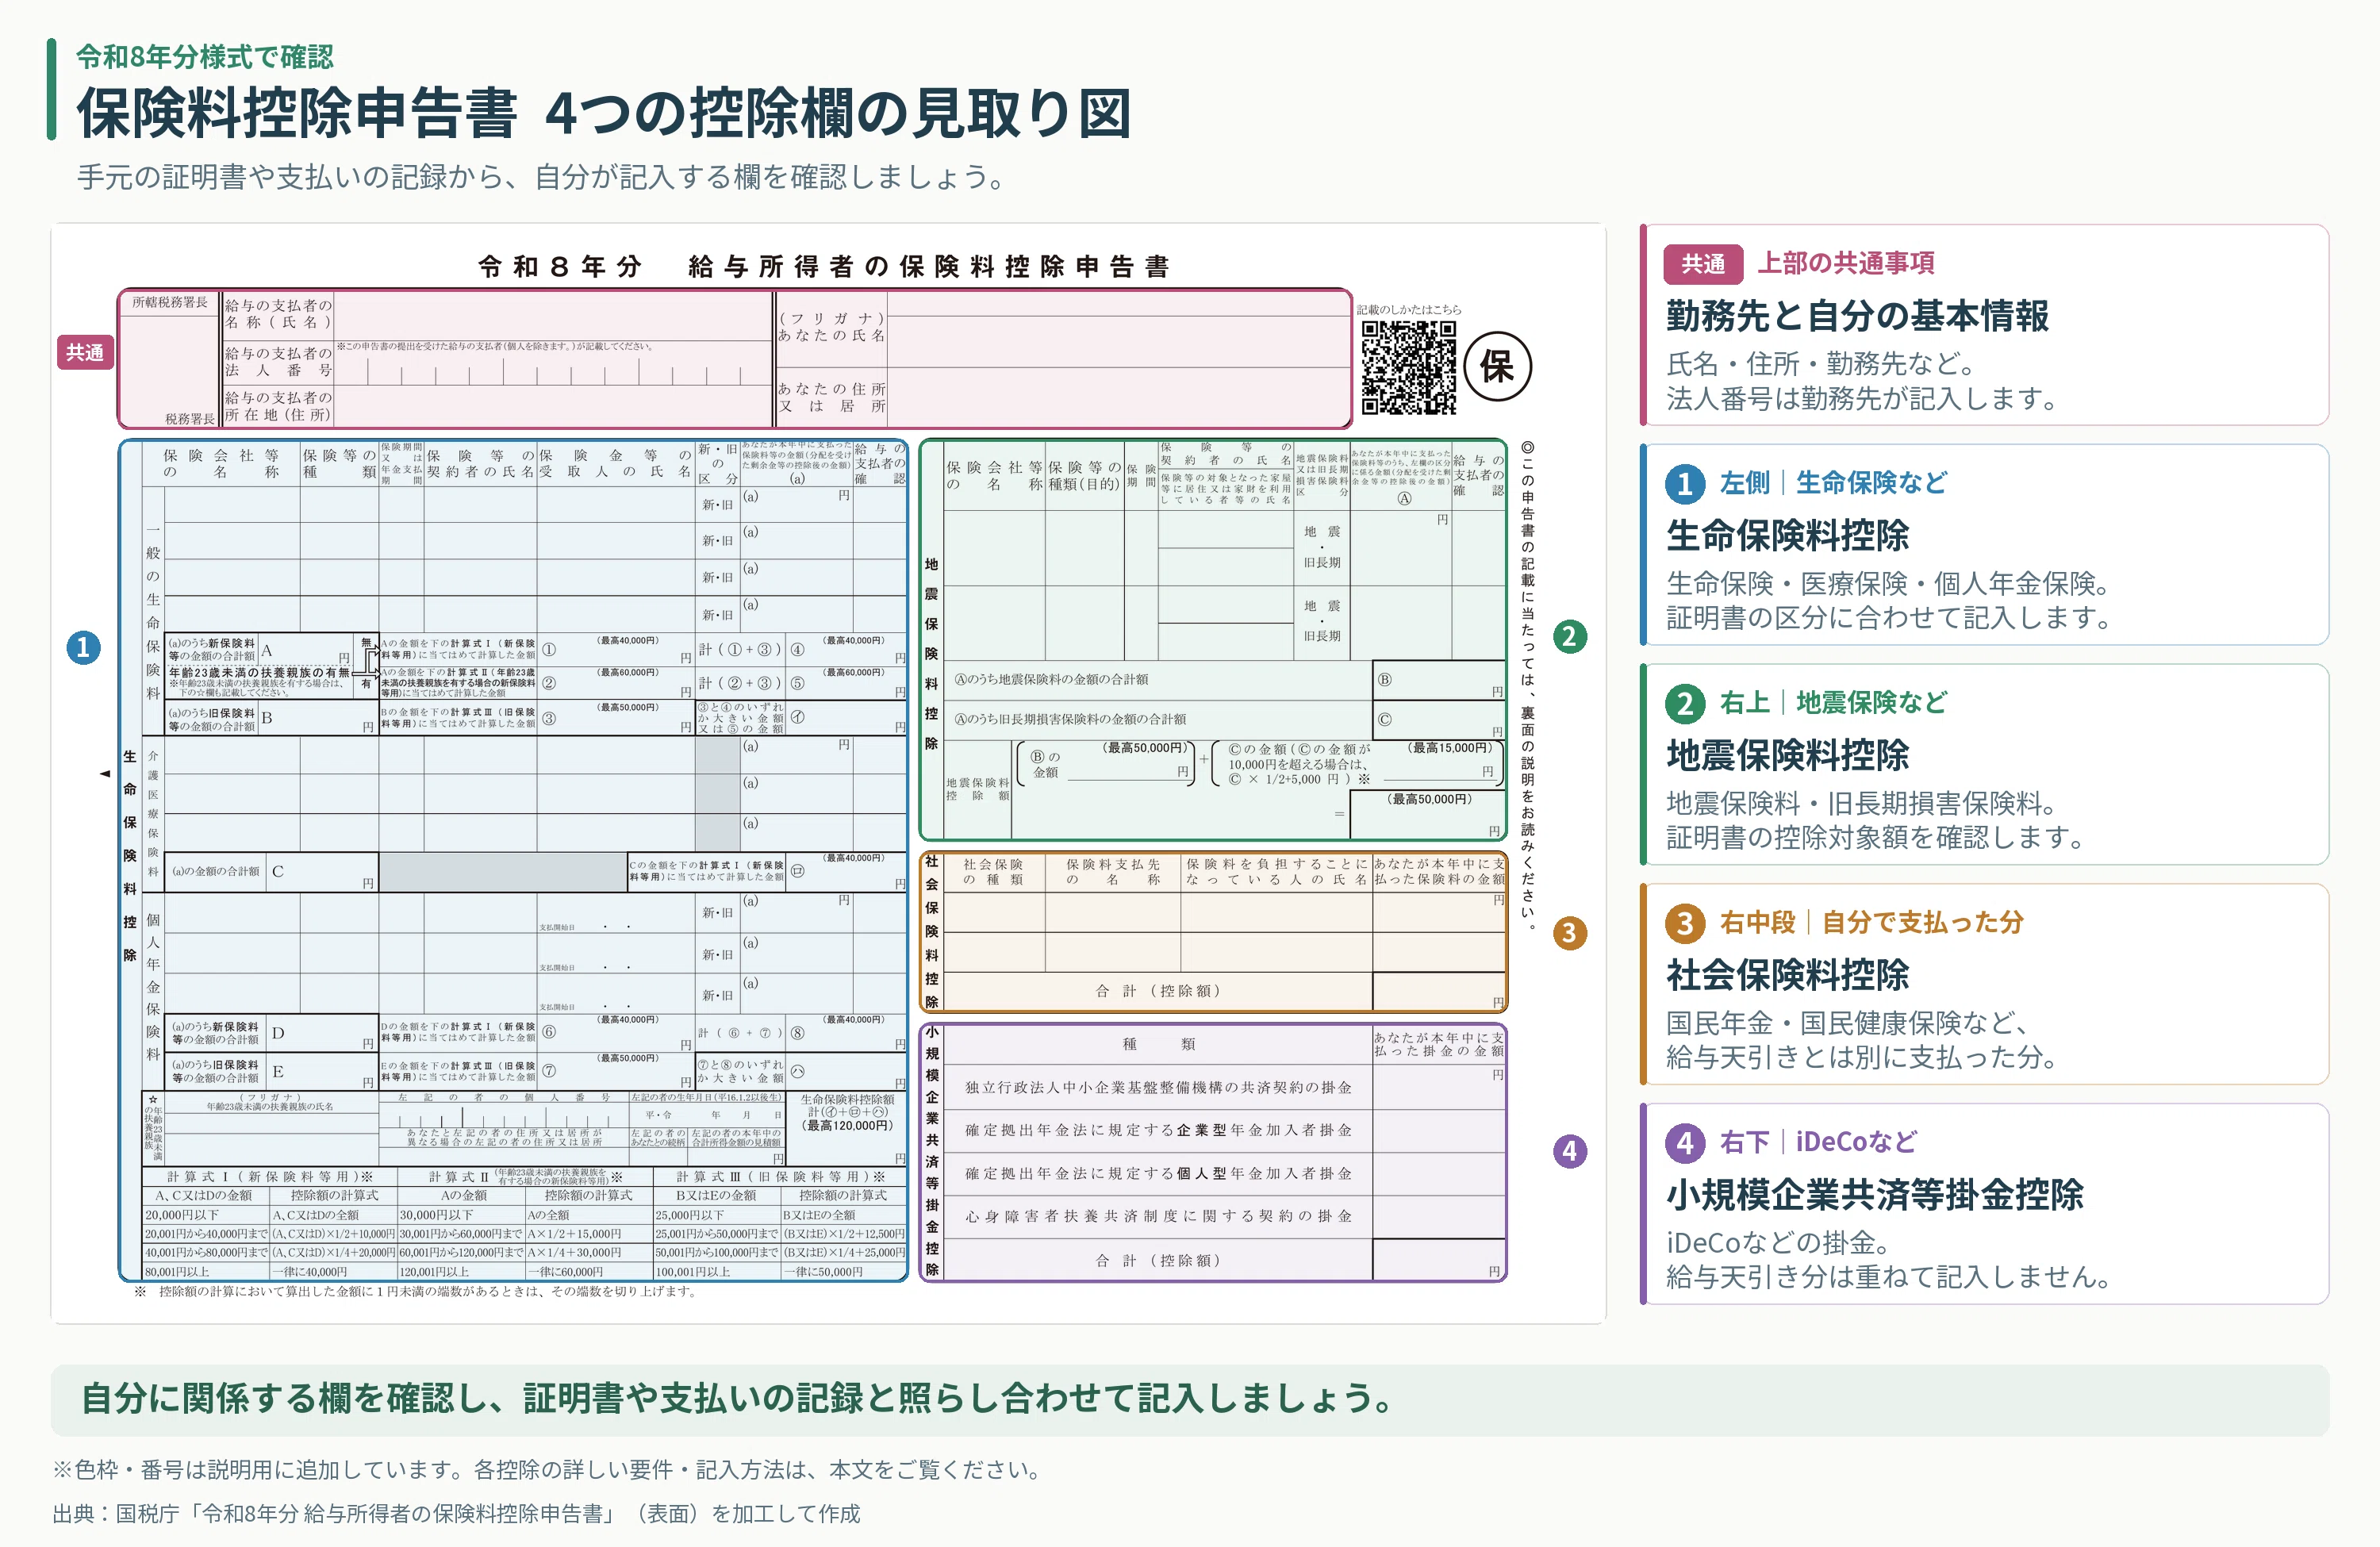Select the 社会保険料控除 card title

tap(1787, 975)
